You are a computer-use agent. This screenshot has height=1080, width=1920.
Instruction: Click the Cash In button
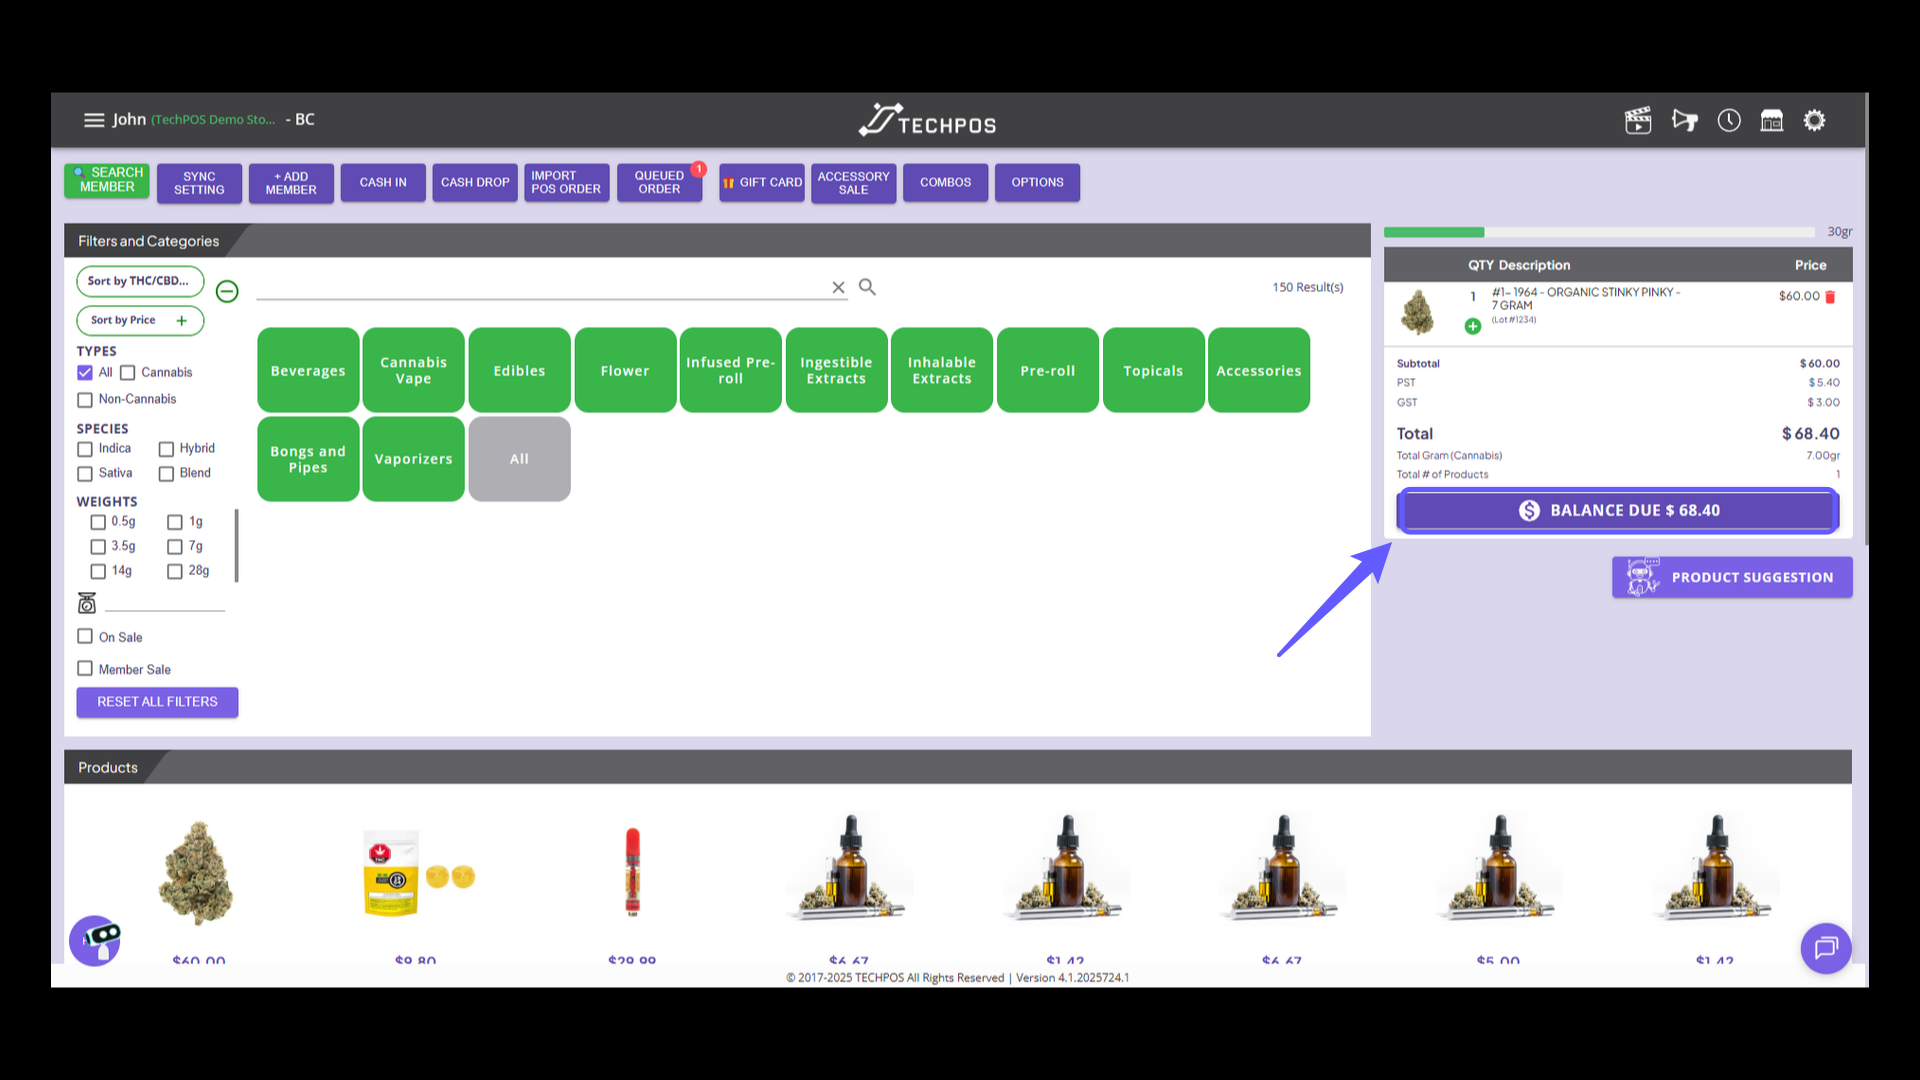(383, 182)
